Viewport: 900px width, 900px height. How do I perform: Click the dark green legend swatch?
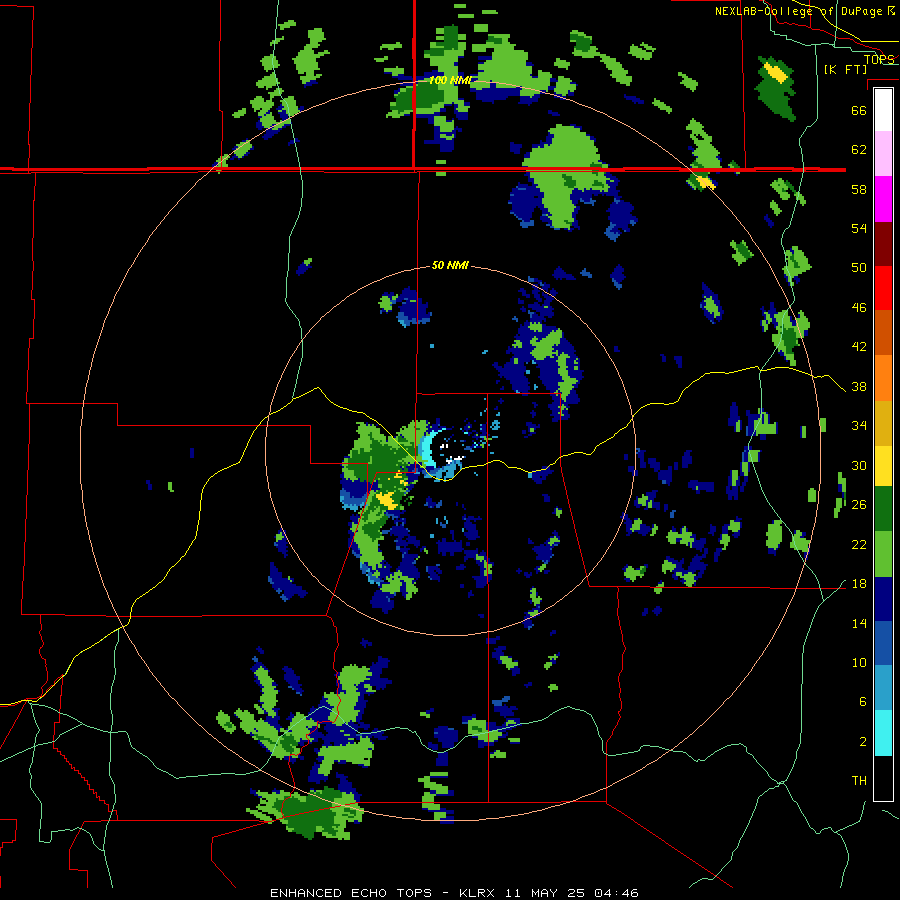(883, 509)
